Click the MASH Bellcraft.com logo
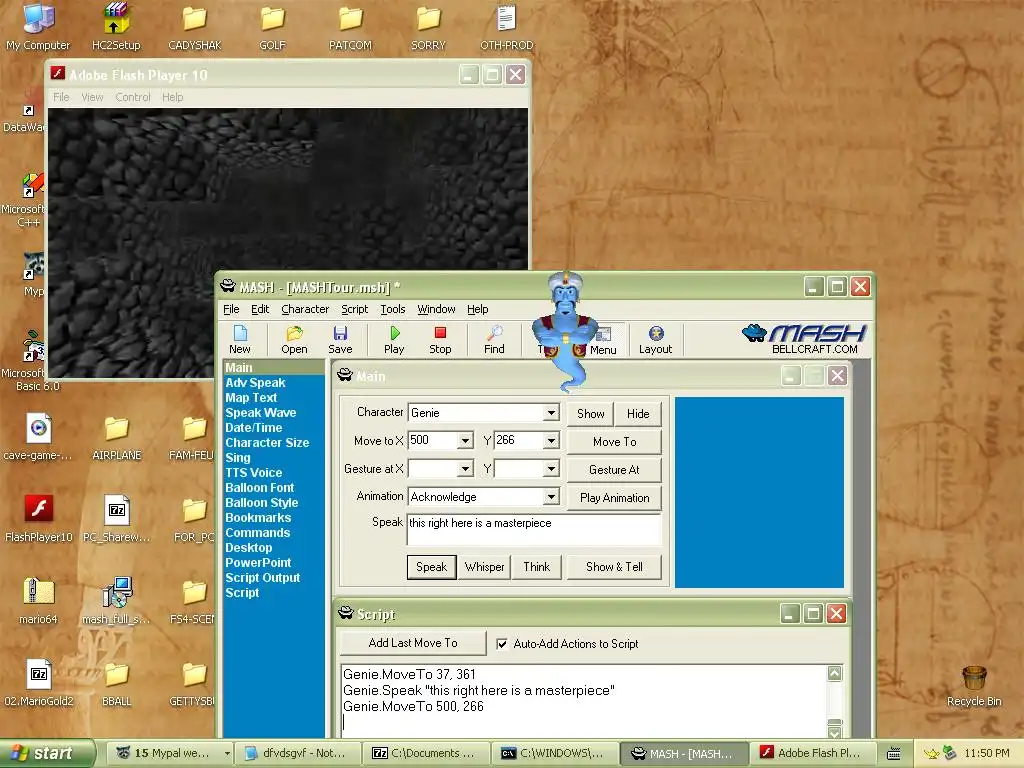The height and width of the screenshot is (768, 1024). (805, 339)
